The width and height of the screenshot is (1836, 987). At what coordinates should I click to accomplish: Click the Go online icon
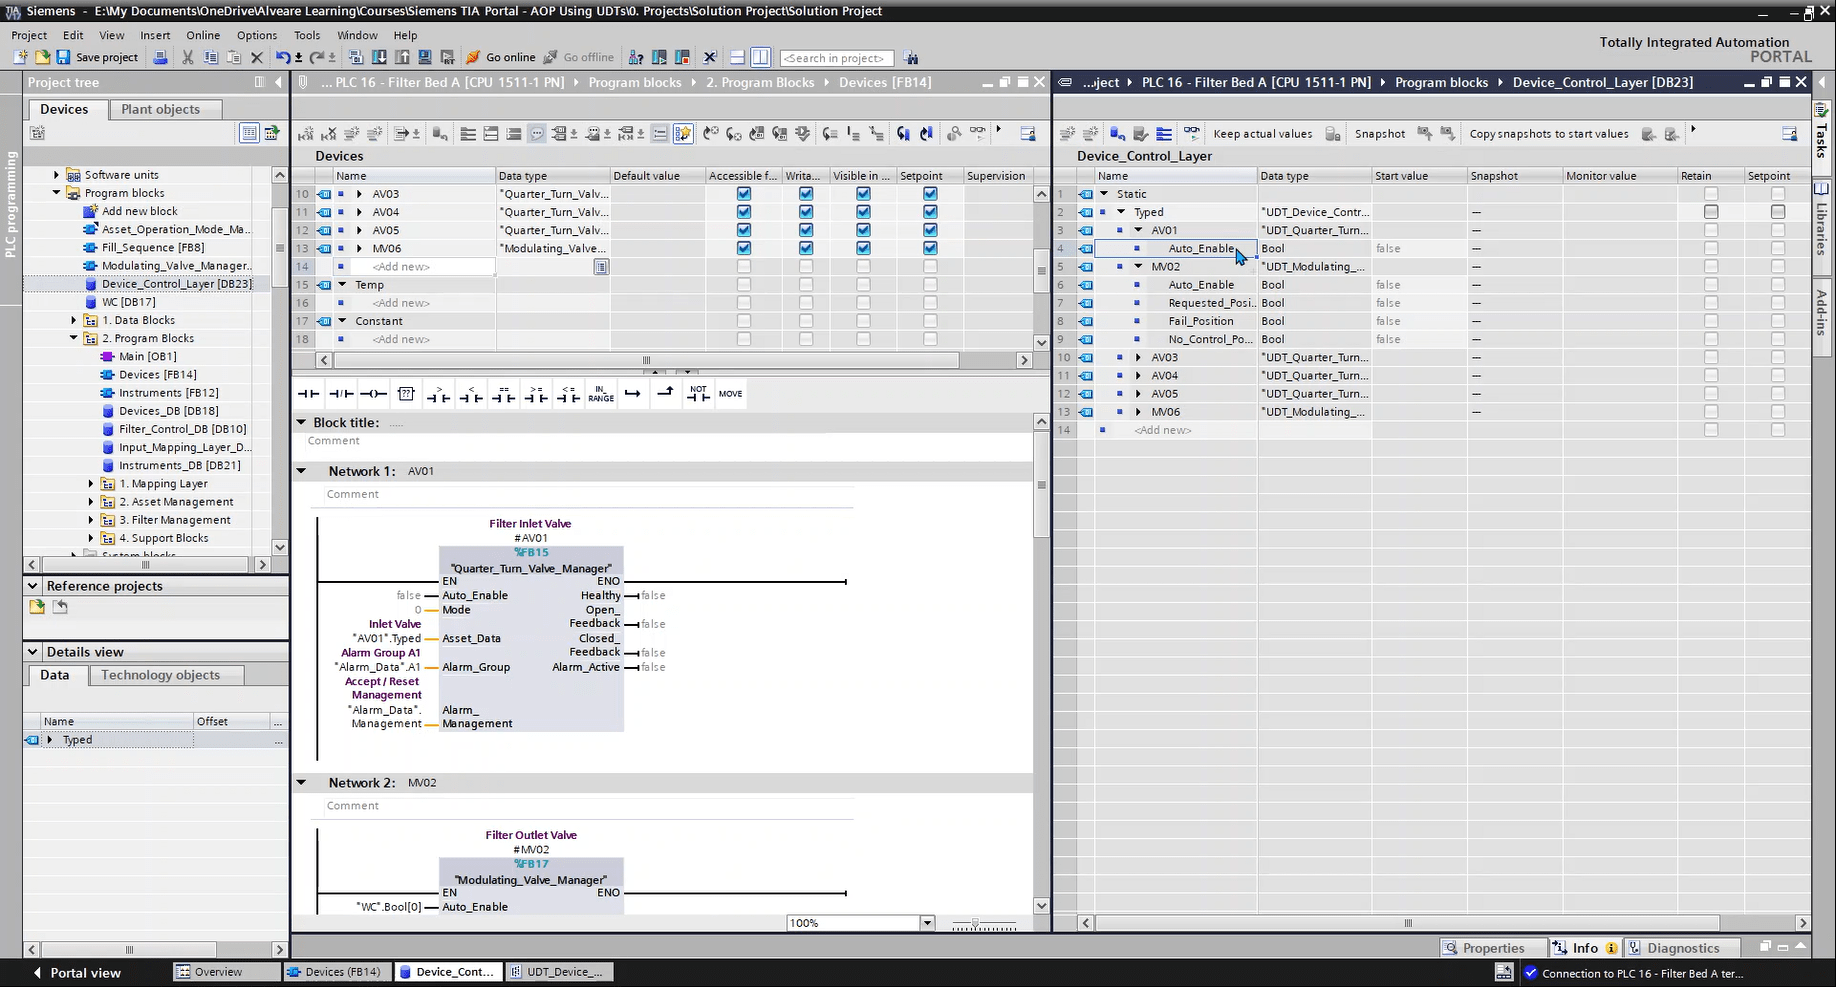point(473,57)
